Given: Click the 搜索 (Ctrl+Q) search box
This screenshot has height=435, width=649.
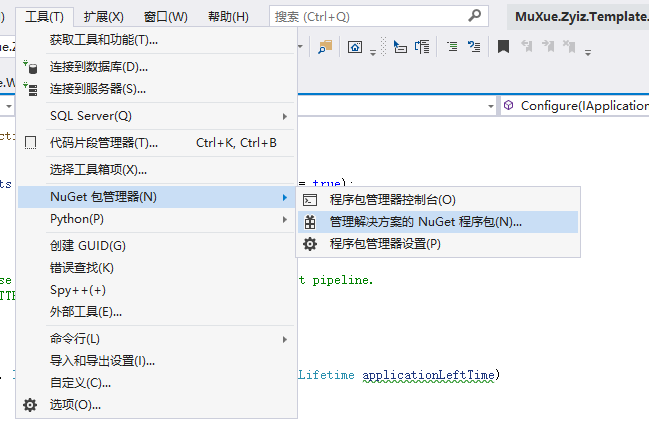Looking at the screenshot, I should [x=378, y=17].
